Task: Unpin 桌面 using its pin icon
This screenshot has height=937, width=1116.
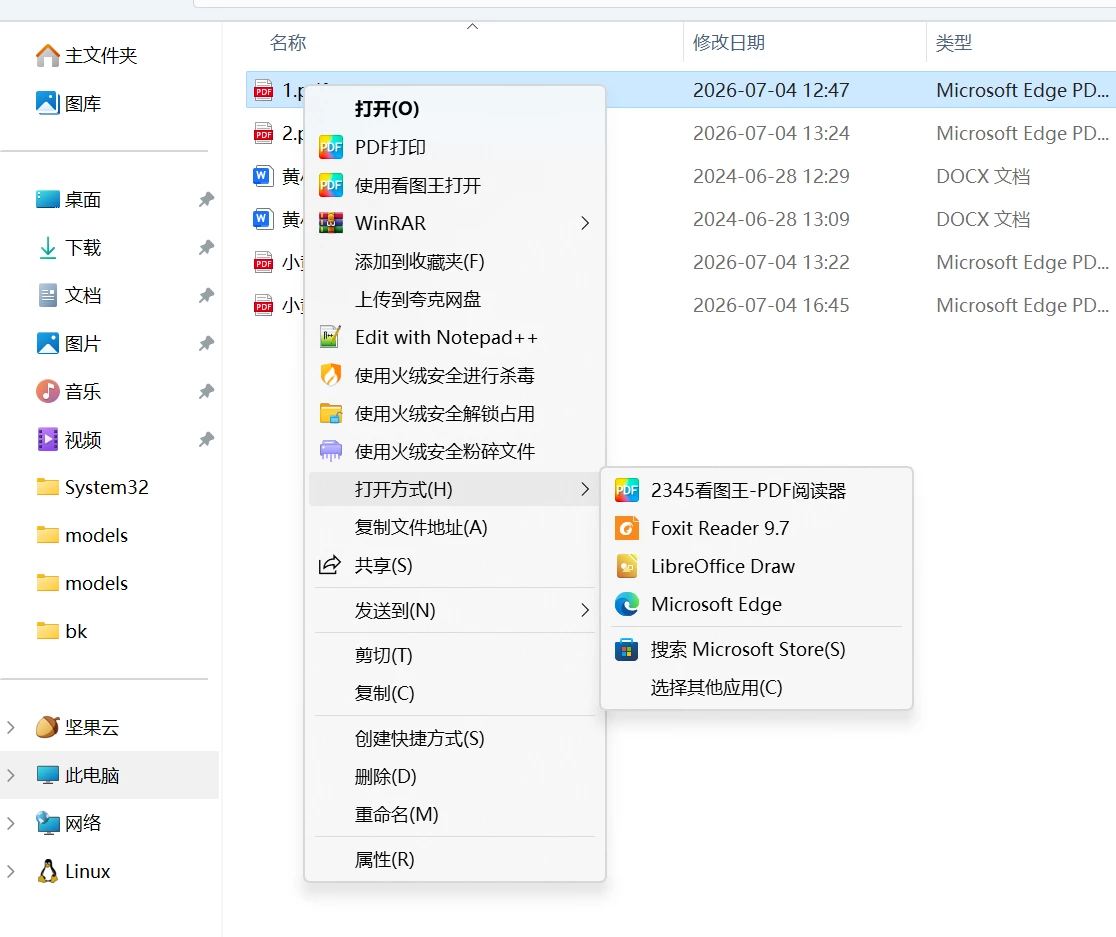Action: [x=206, y=199]
